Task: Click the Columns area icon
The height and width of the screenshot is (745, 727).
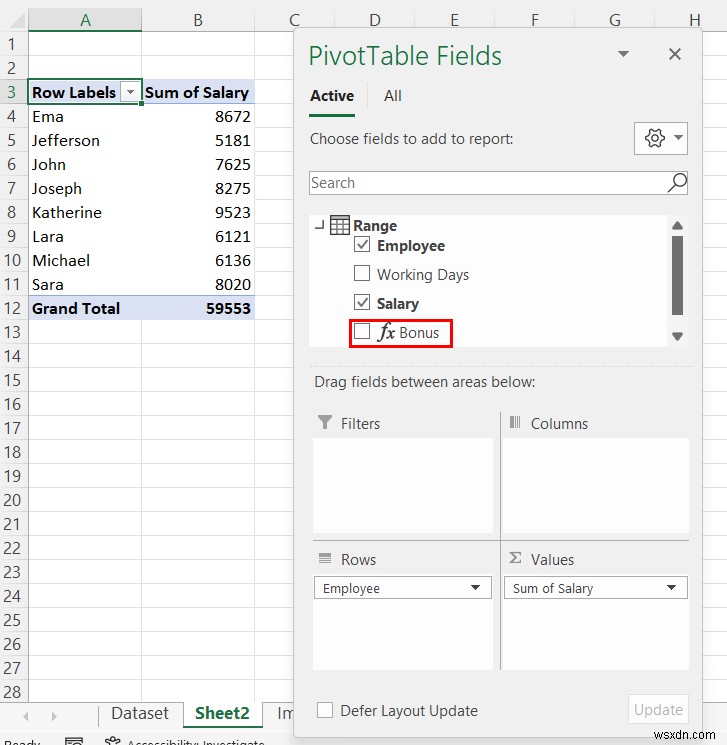Action: [x=515, y=422]
